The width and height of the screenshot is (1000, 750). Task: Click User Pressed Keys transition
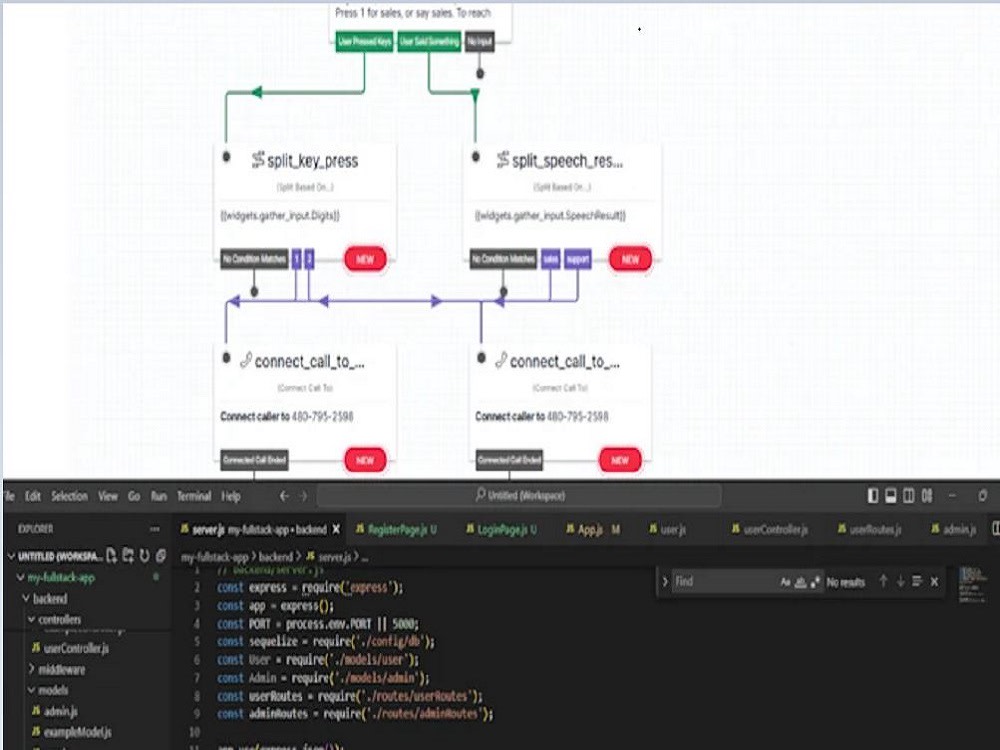(x=365, y=42)
